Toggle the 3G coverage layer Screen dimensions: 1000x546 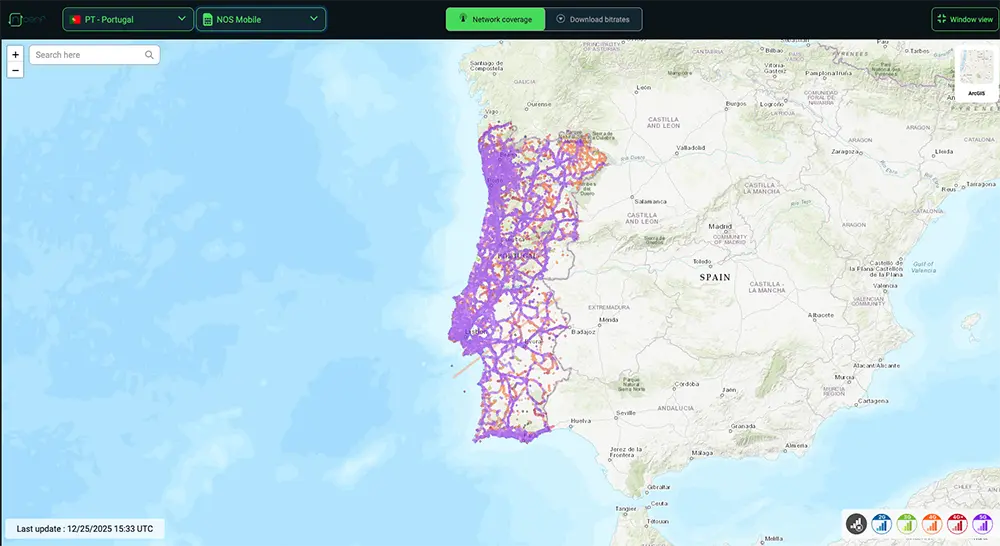[x=906, y=524]
